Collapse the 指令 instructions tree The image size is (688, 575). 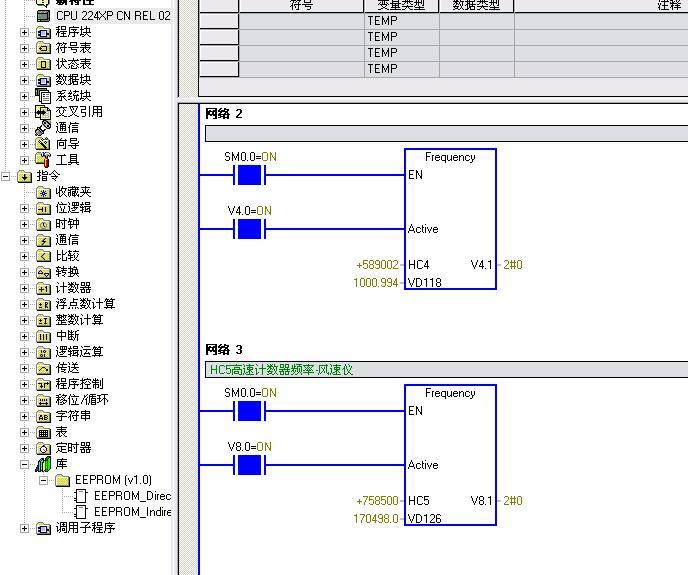click(6, 176)
